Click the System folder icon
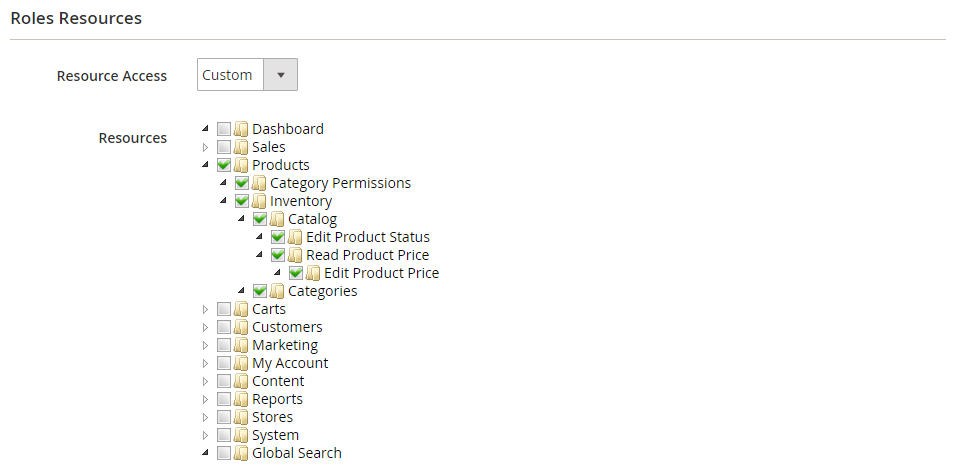This screenshot has height=474, width=959. click(x=241, y=435)
